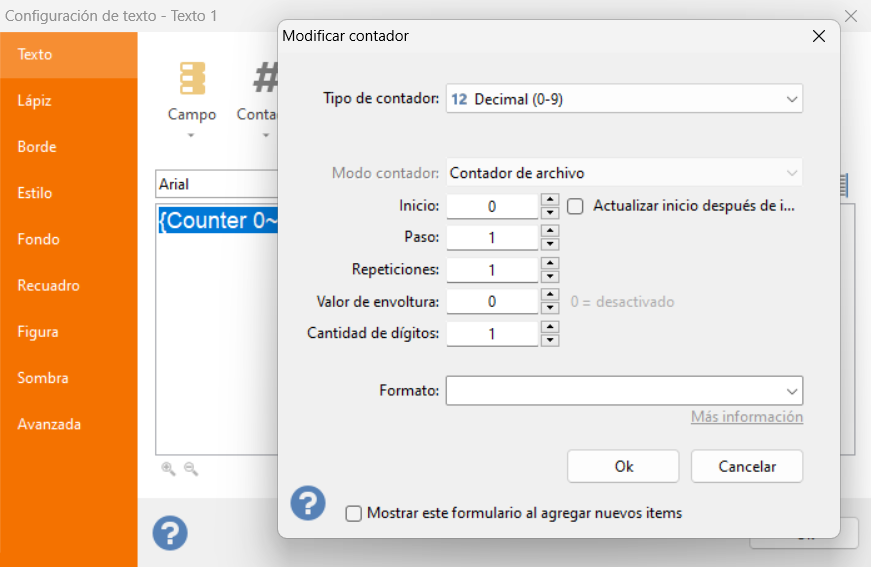Click the Campo field icon
Viewport: 871px width, 567px height.
[192, 78]
